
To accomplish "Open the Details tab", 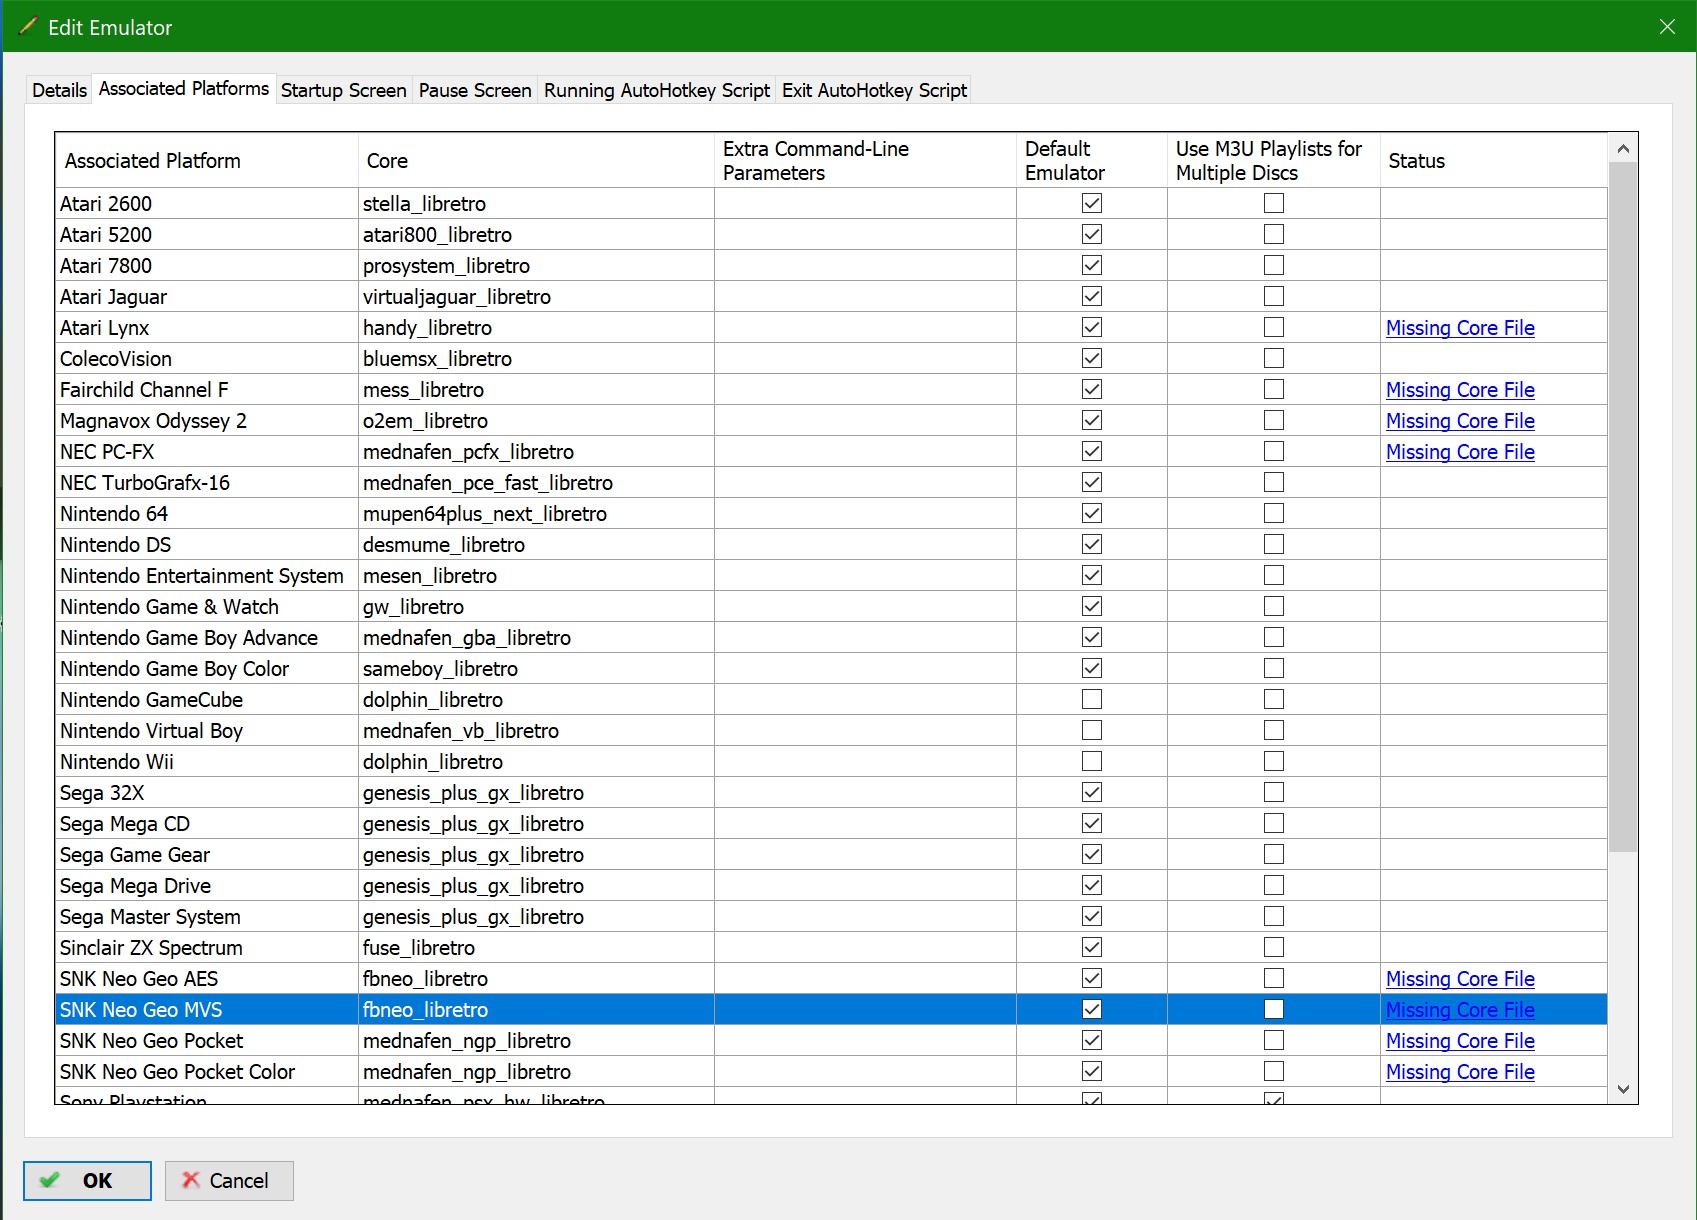I will click(x=59, y=90).
